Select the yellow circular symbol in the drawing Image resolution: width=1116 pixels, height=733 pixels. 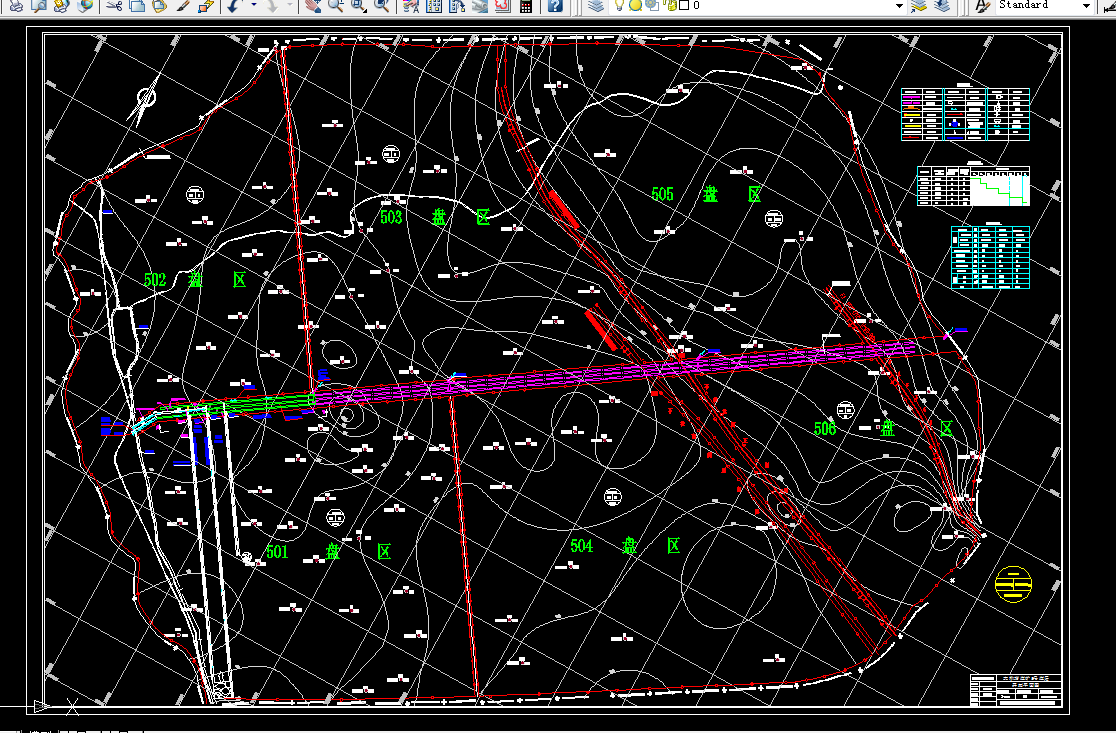[1014, 584]
